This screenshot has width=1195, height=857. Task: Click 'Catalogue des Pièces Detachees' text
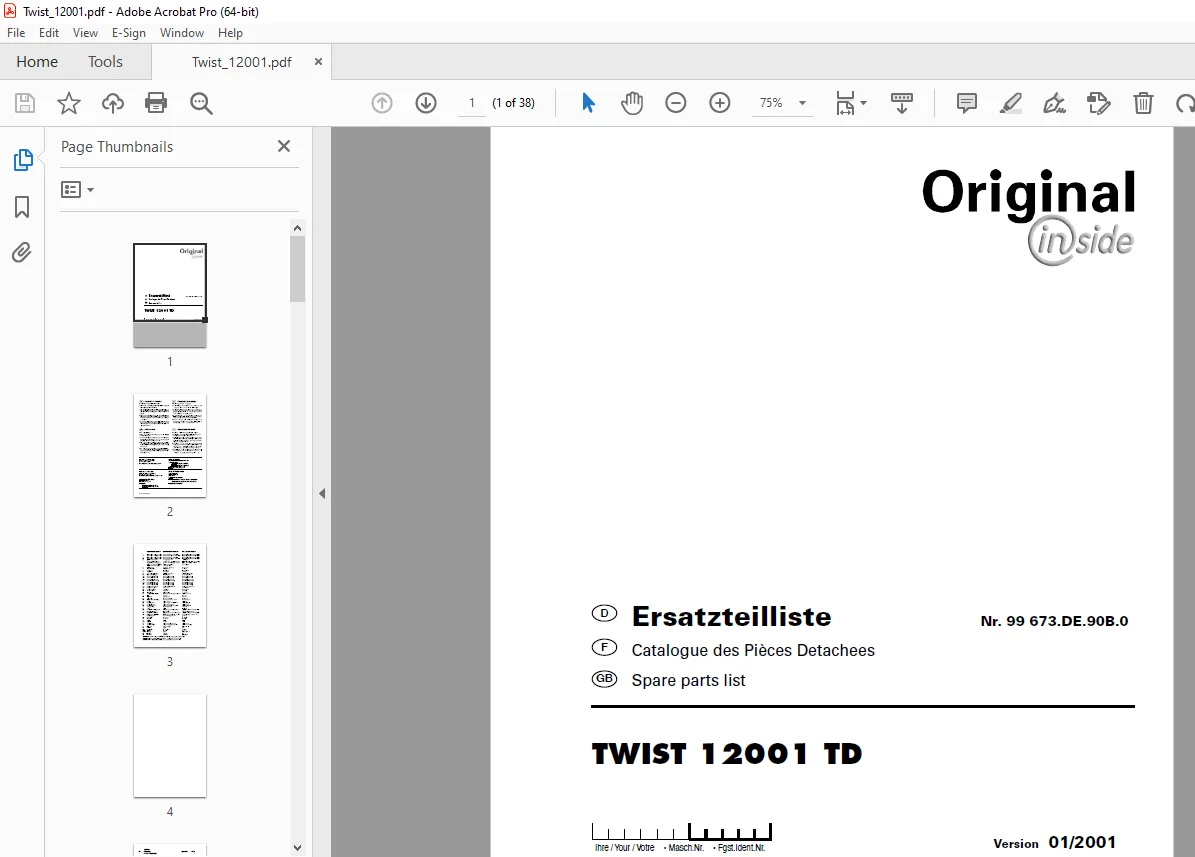[753, 650]
